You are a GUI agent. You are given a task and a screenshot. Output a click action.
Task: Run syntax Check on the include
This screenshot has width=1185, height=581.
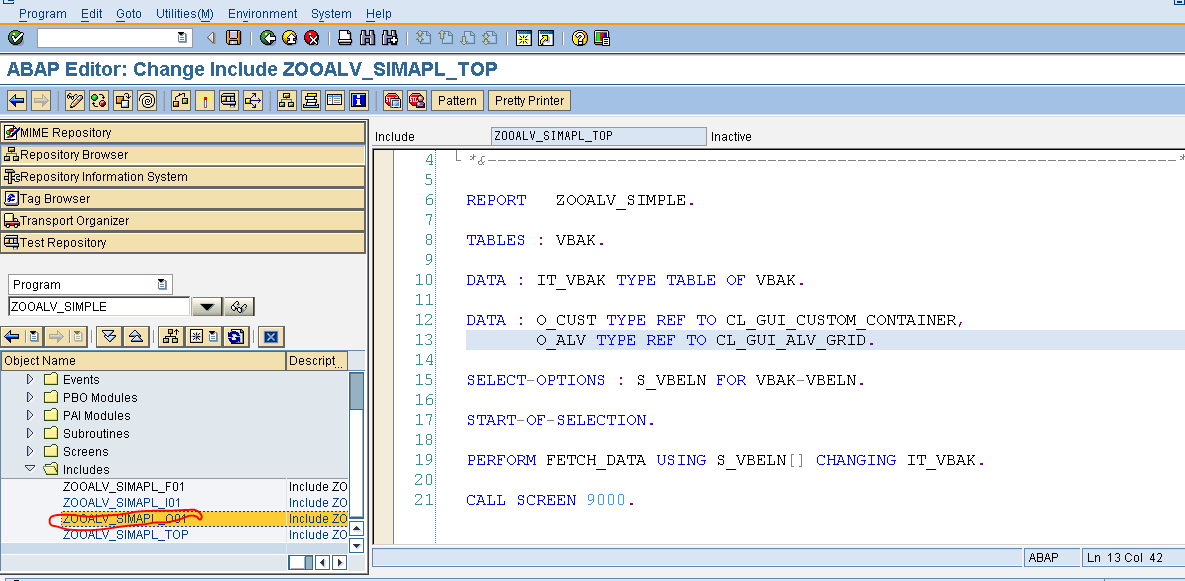pos(98,100)
